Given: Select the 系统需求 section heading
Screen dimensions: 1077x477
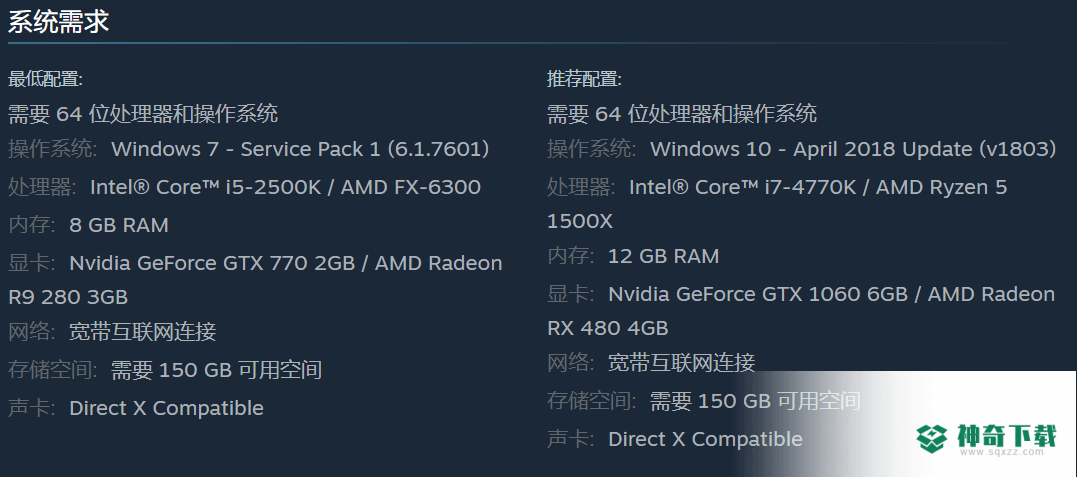Looking at the screenshot, I should 58,22.
